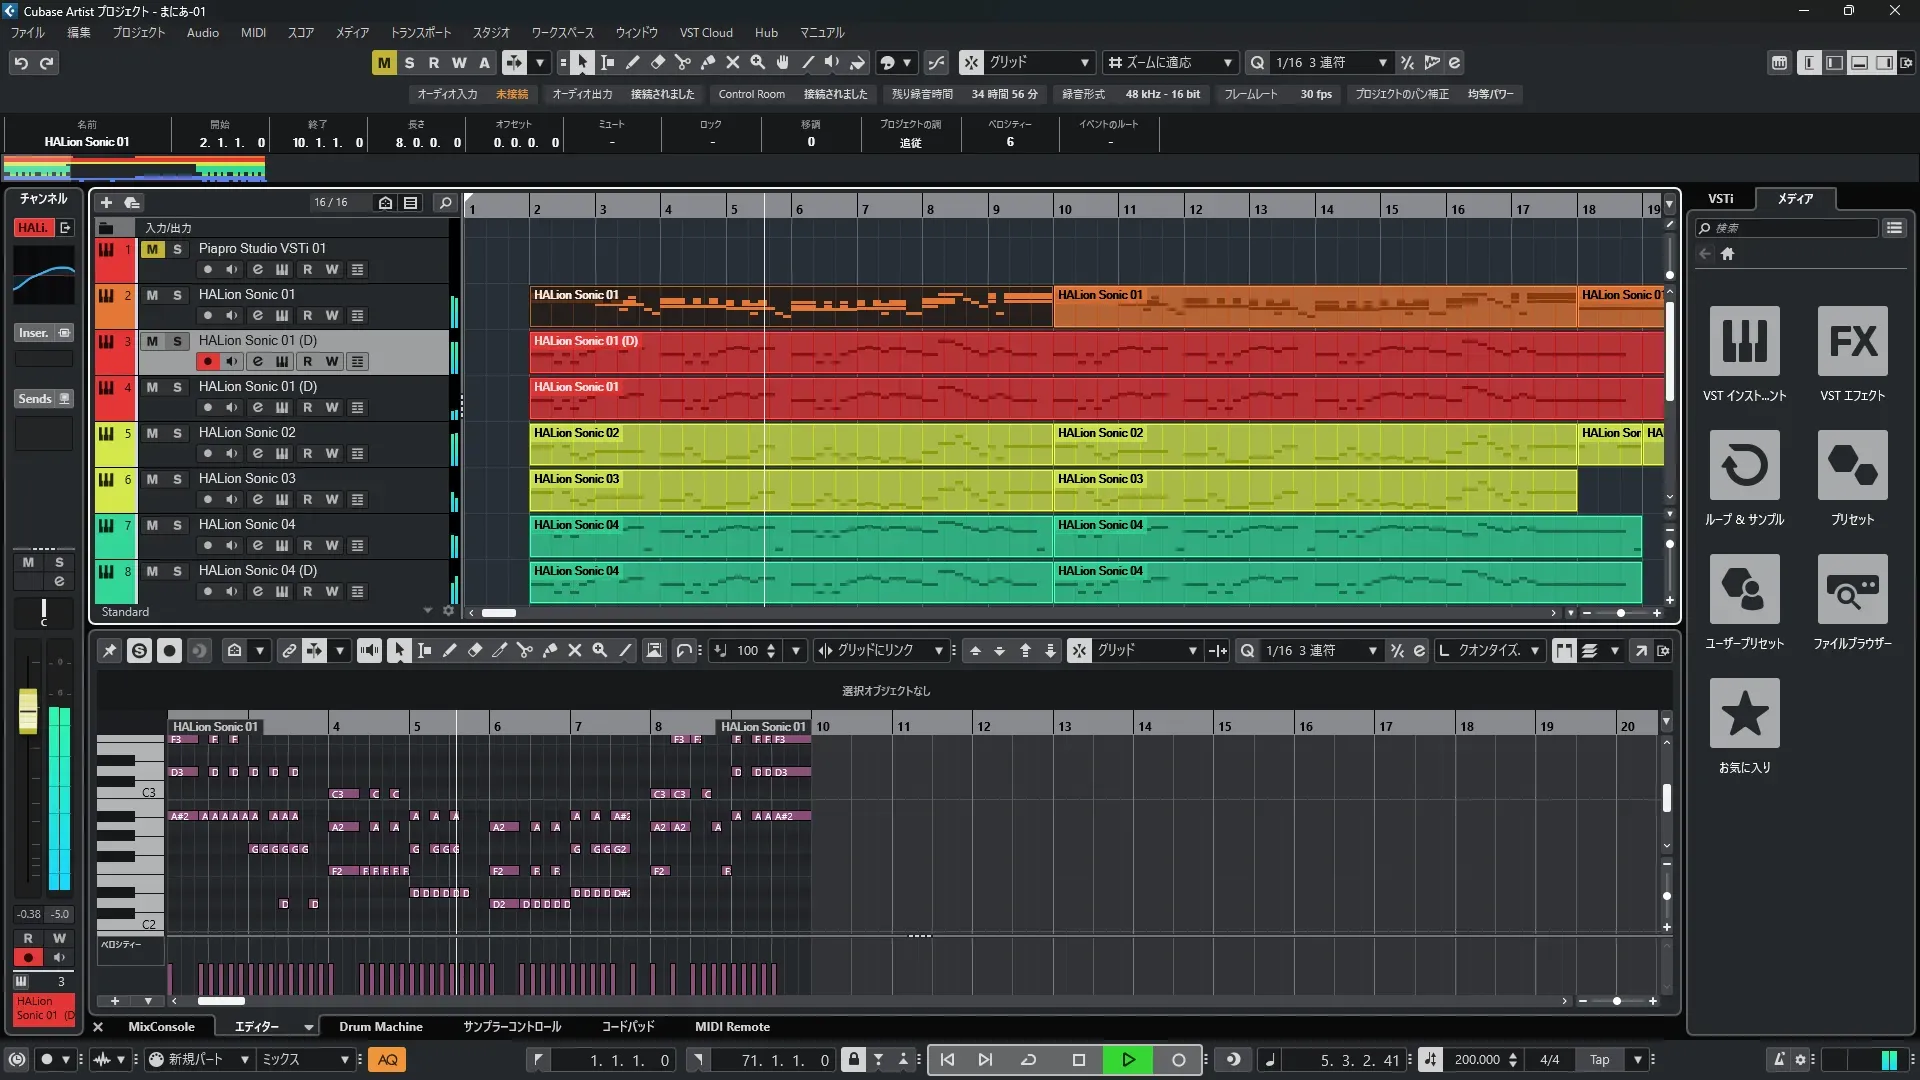Open the VST Effects FX tile

[x=1852, y=342]
